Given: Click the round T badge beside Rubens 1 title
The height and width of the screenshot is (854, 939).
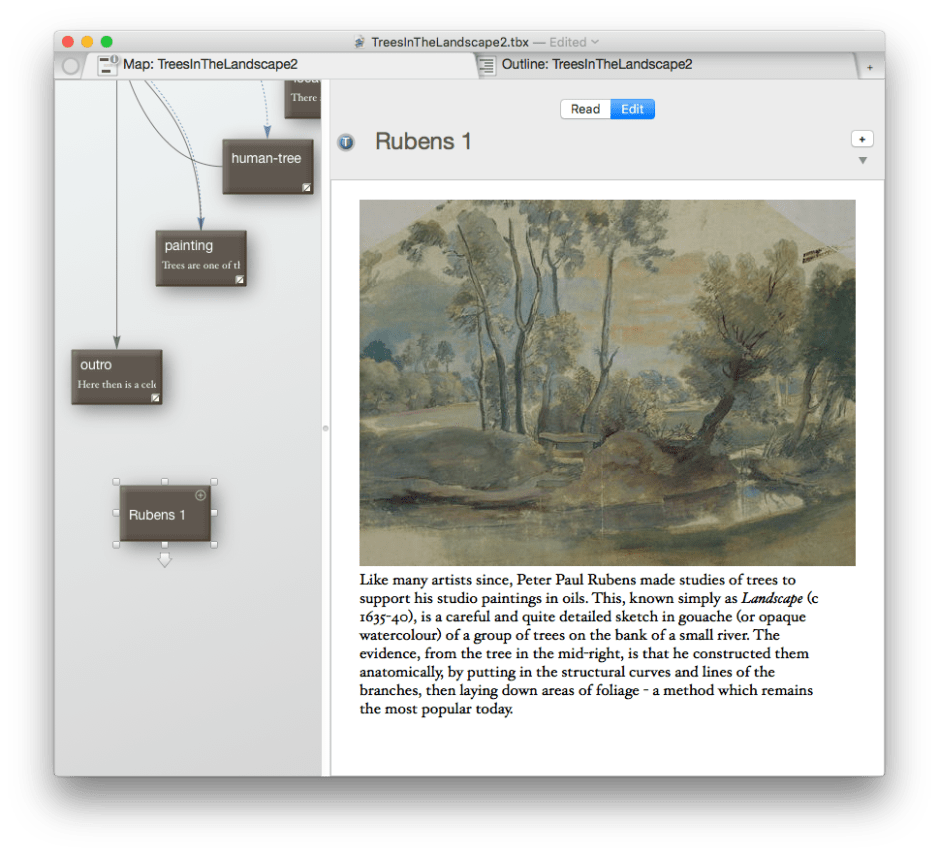Looking at the screenshot, I should click(x=346, y=142).
